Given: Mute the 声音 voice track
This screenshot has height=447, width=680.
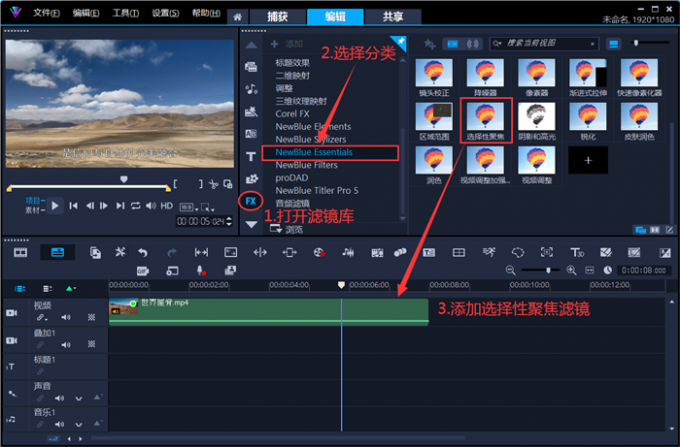Looking at the screenshot, I should [57, 396].
